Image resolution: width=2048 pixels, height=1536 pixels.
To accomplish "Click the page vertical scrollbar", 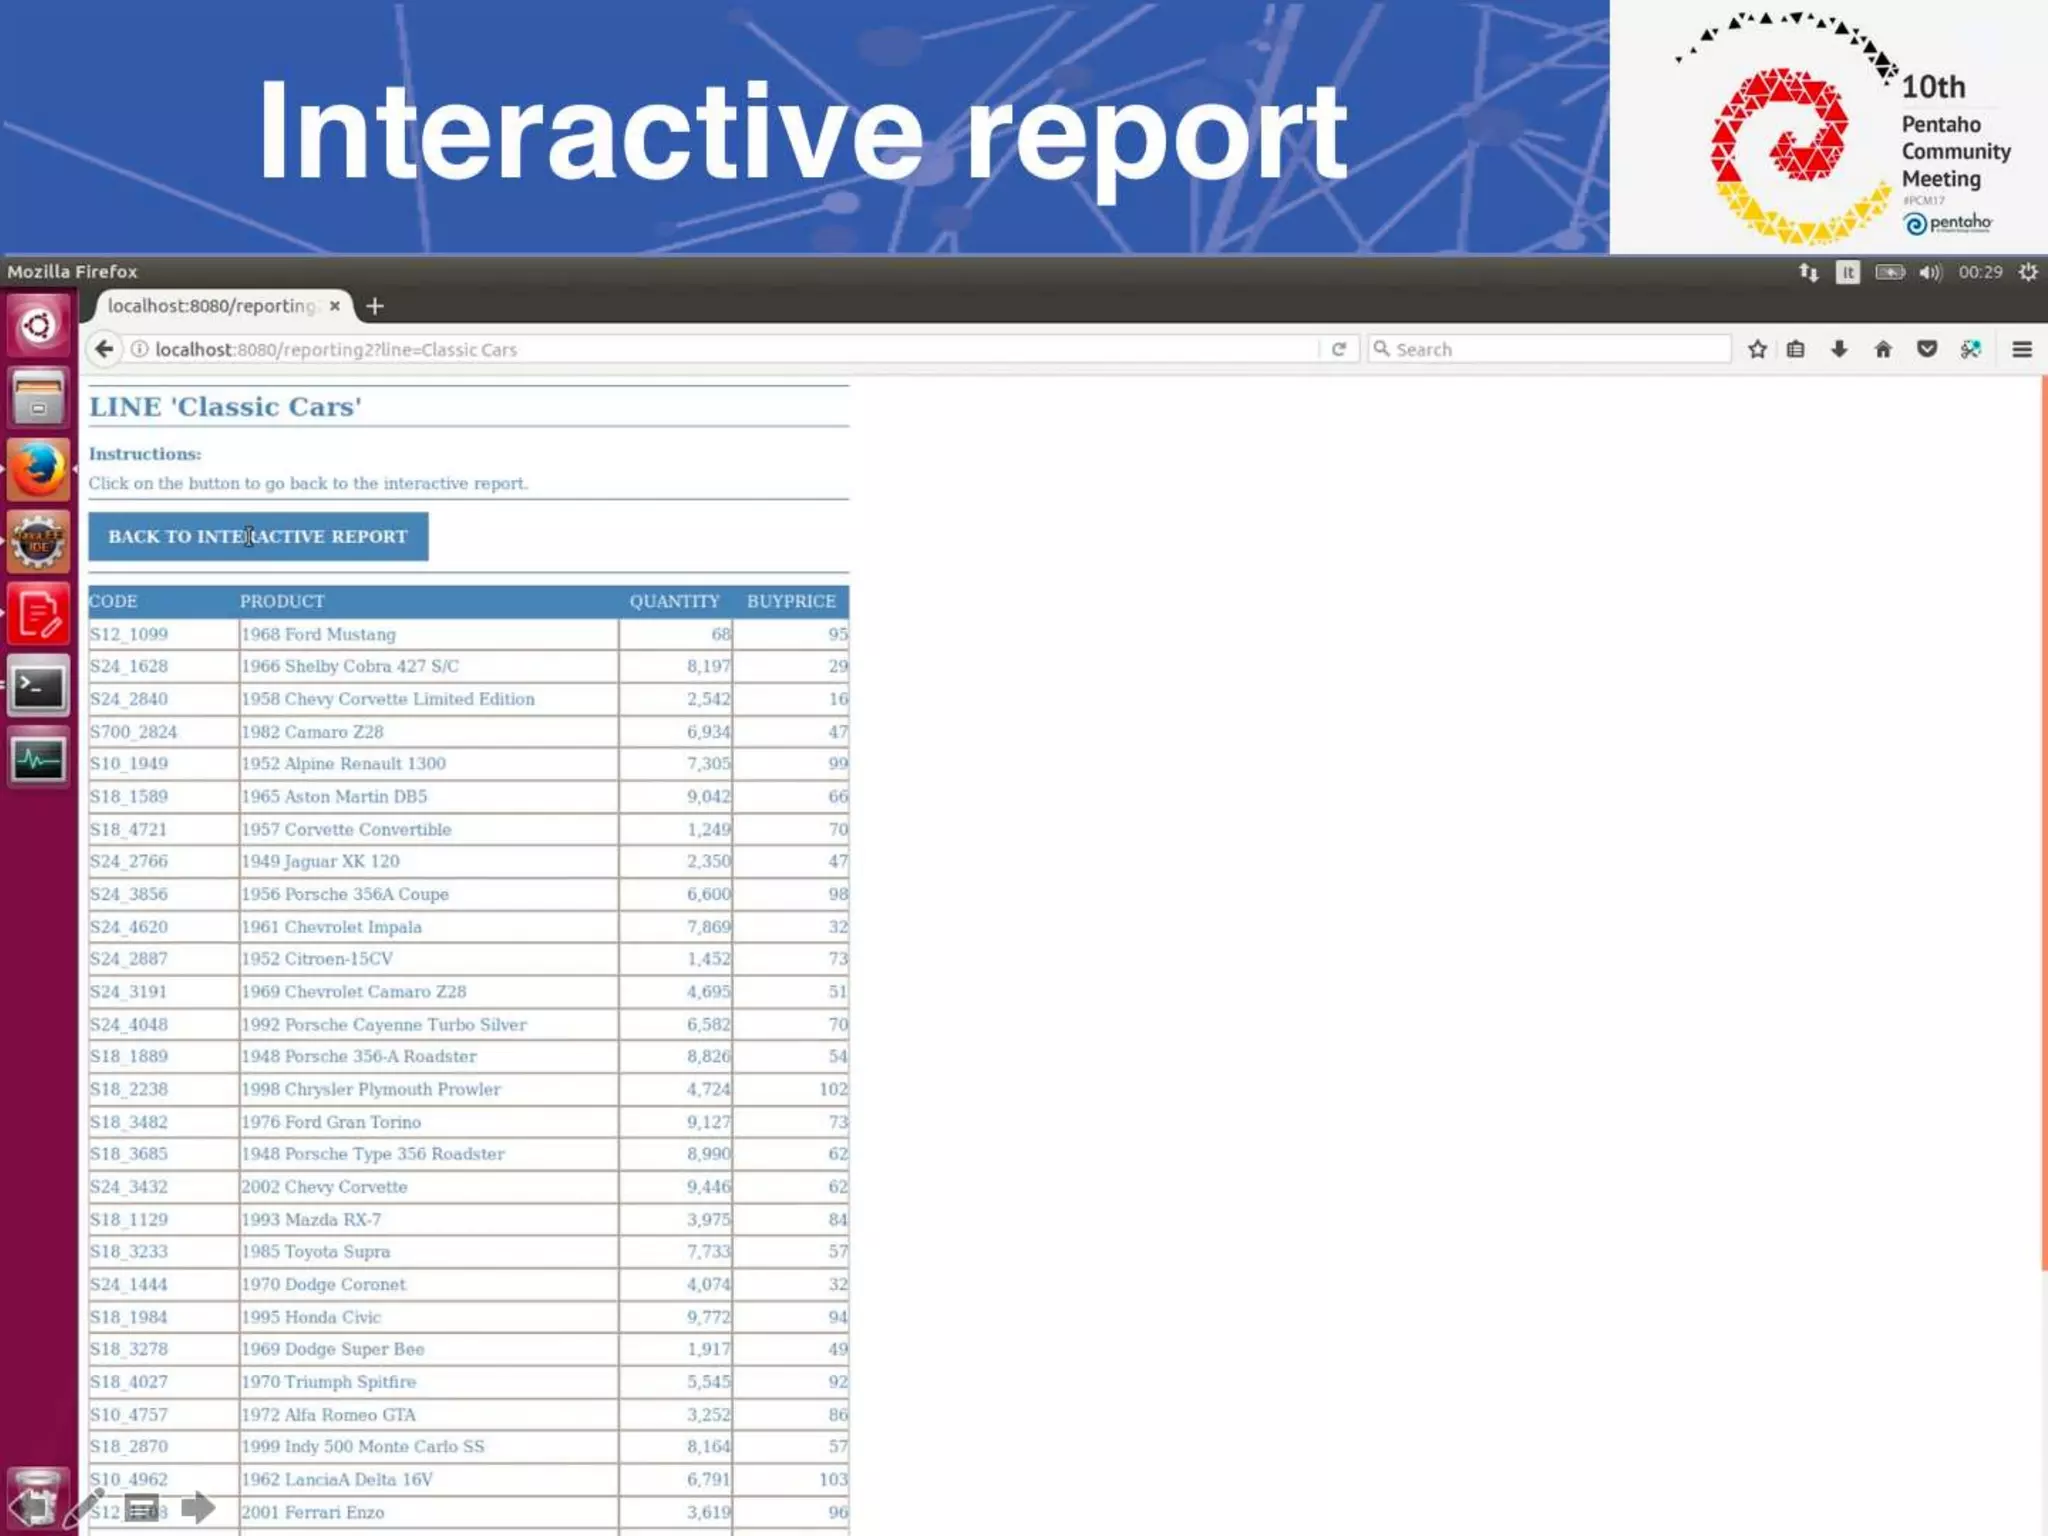I will (x=2043, y=820).
